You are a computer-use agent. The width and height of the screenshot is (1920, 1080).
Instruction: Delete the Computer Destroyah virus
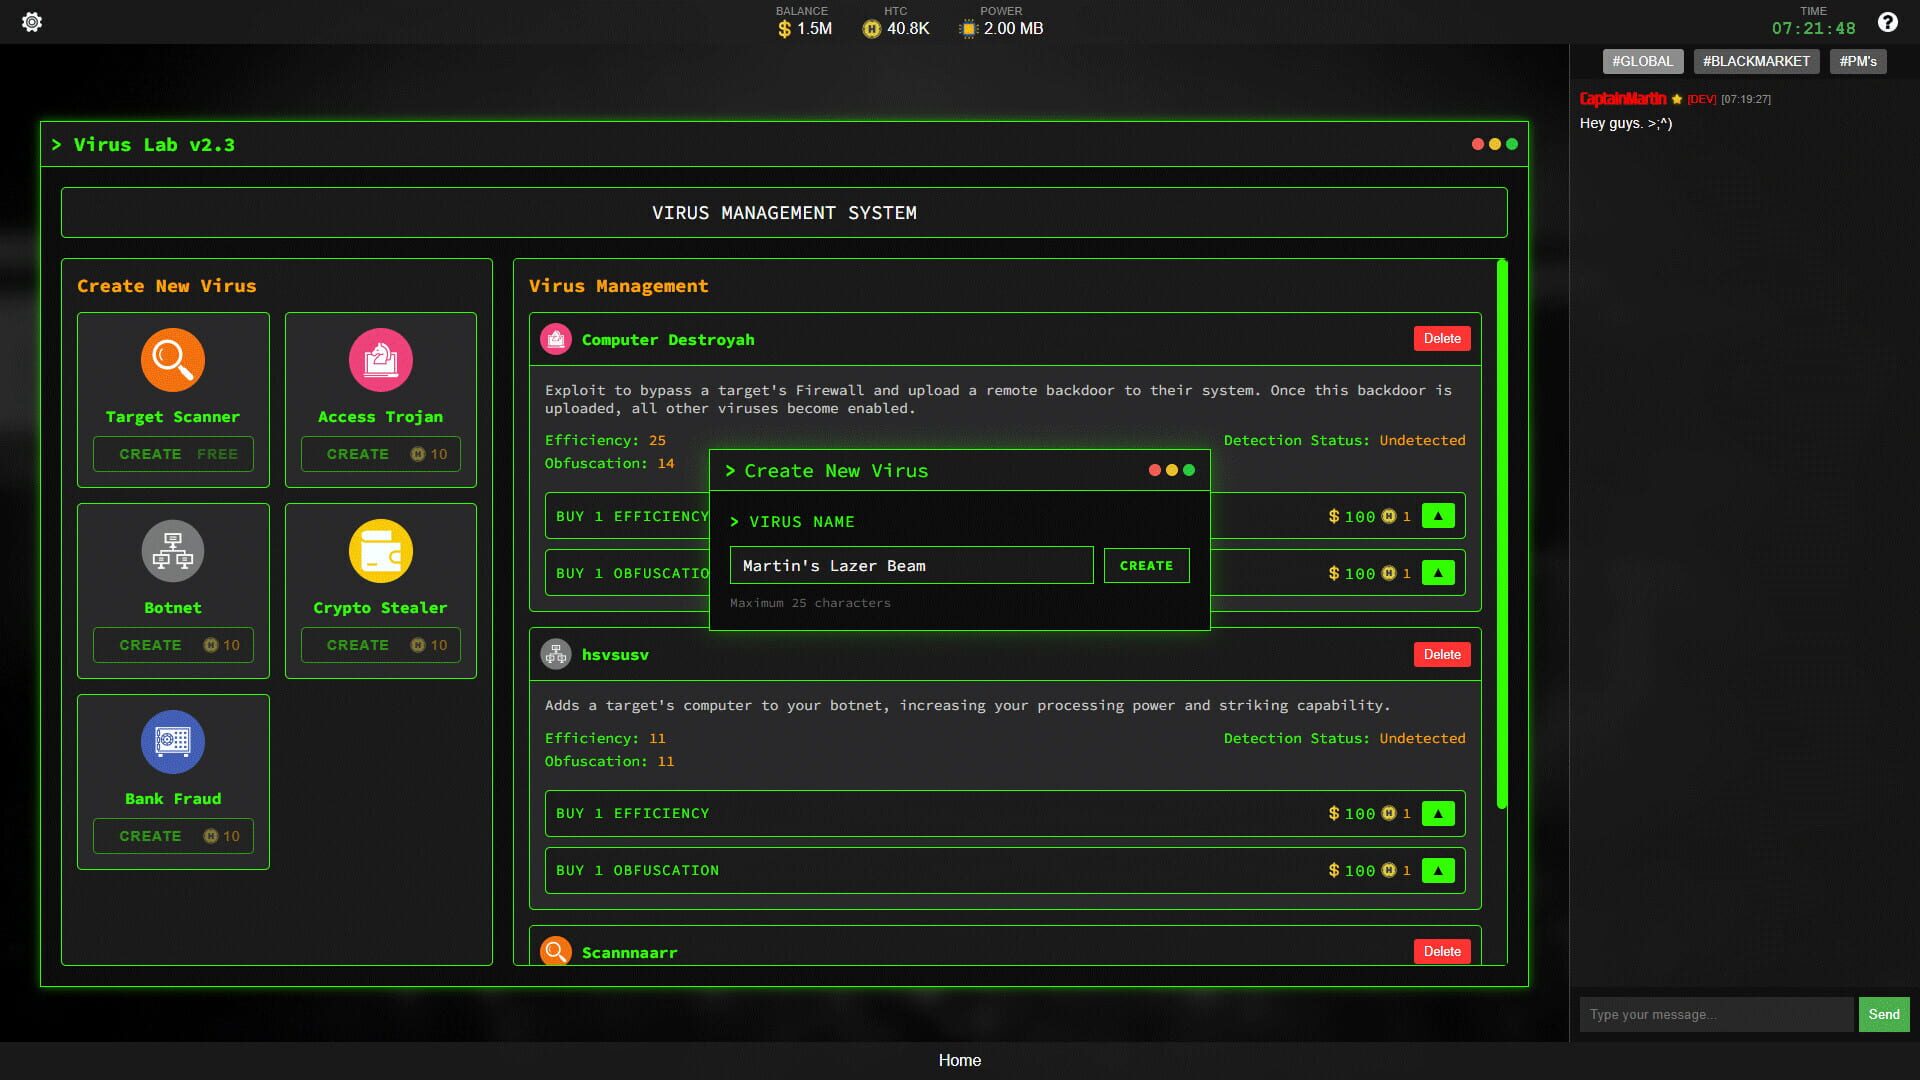[x=1442, y=338]
